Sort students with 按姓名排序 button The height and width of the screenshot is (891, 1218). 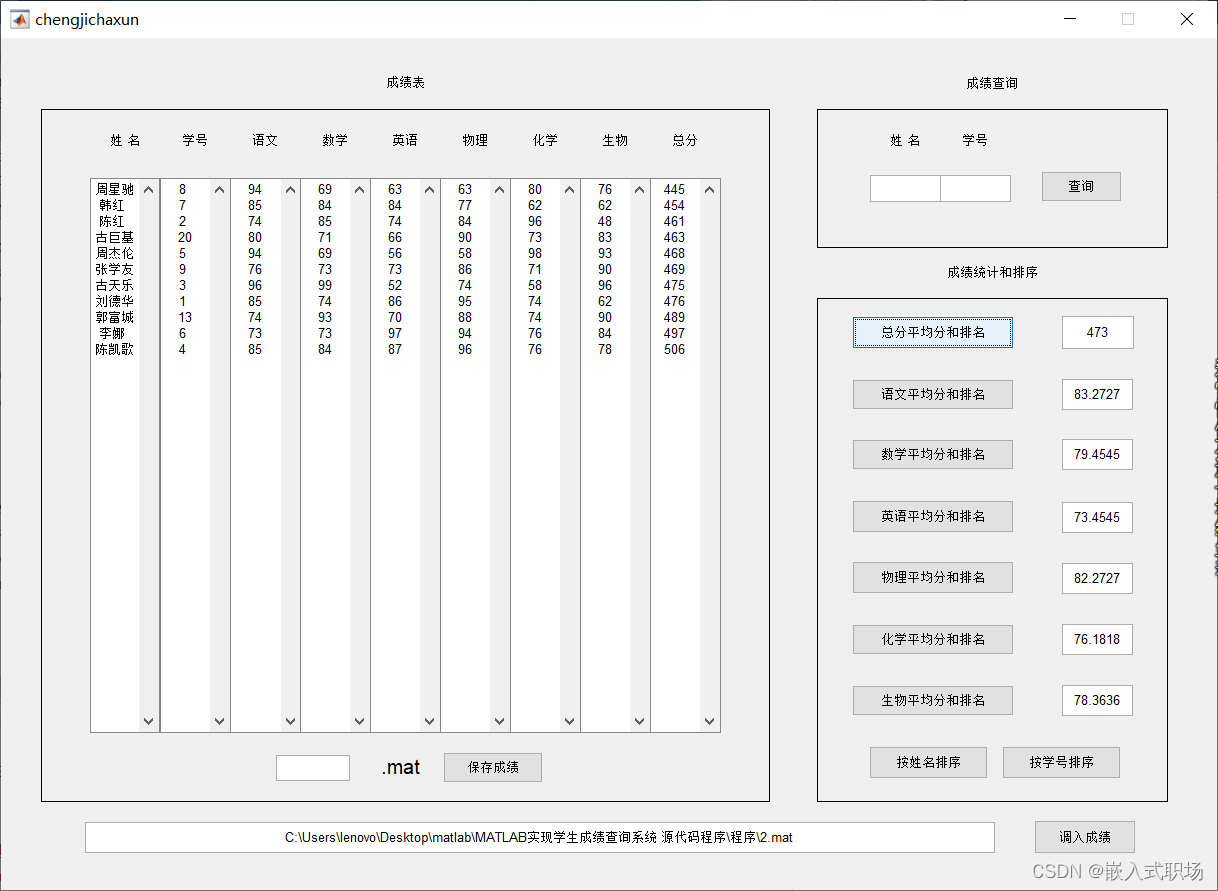[928, 762]
